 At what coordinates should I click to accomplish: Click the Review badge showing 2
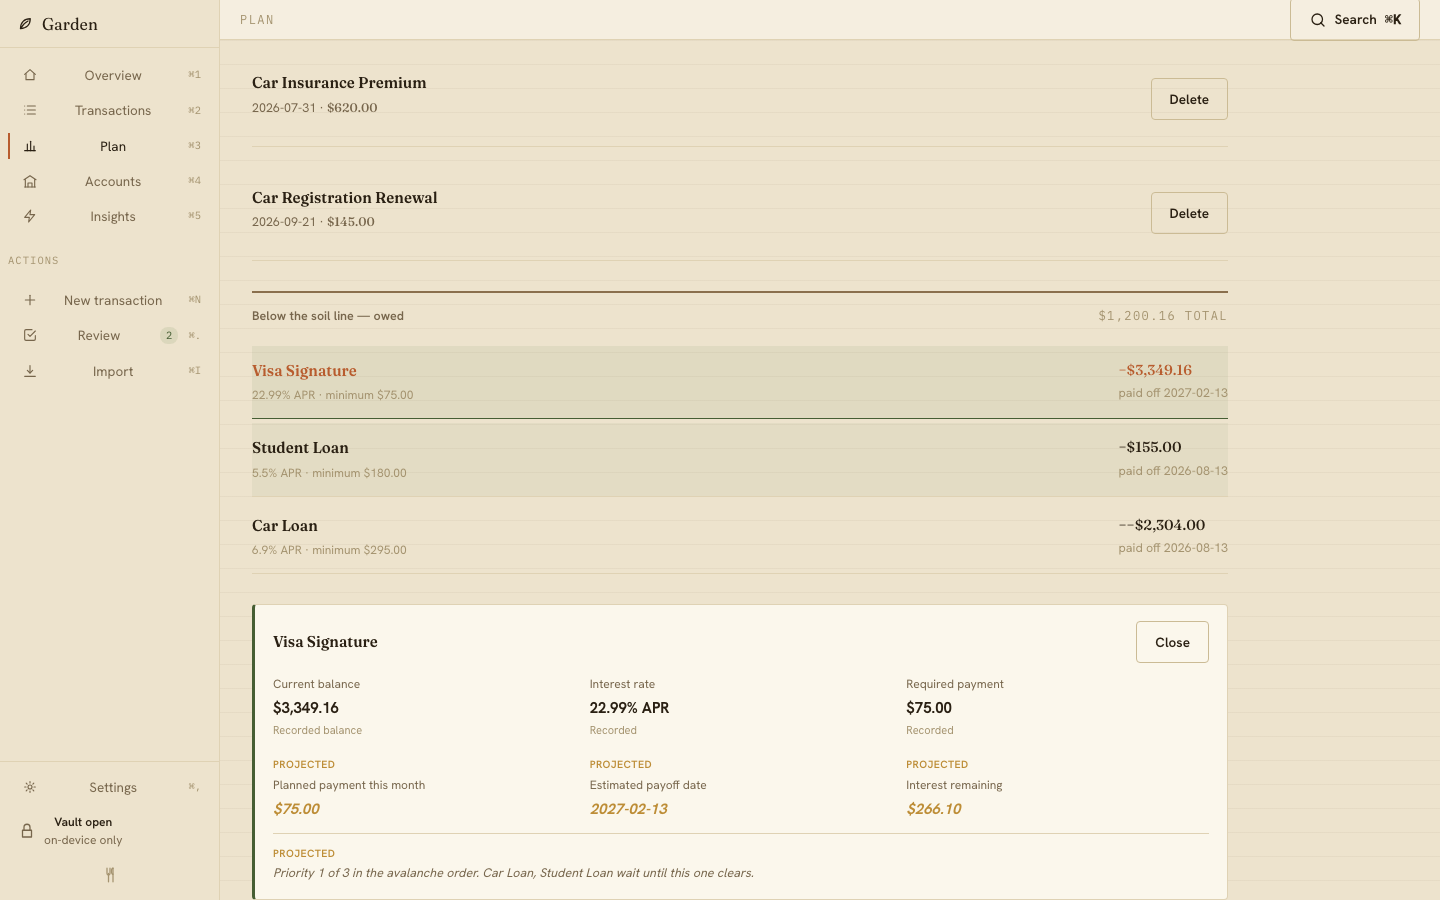point(169,335)
